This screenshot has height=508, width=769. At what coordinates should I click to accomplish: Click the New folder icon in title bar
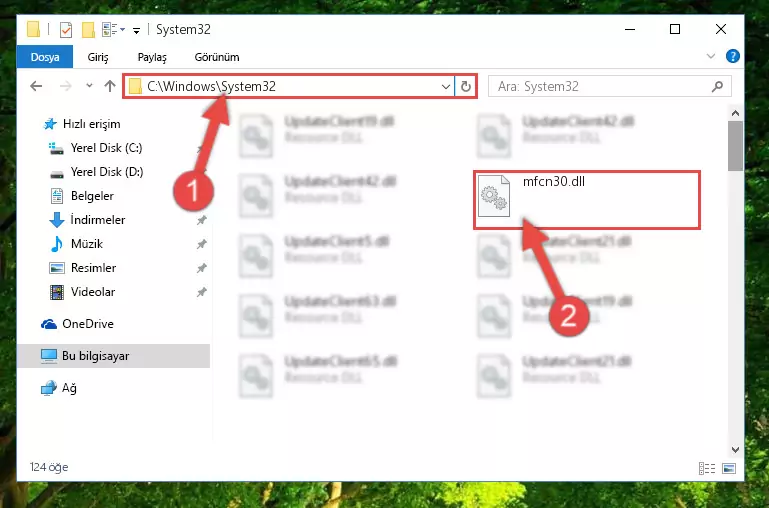coord(88,30)
